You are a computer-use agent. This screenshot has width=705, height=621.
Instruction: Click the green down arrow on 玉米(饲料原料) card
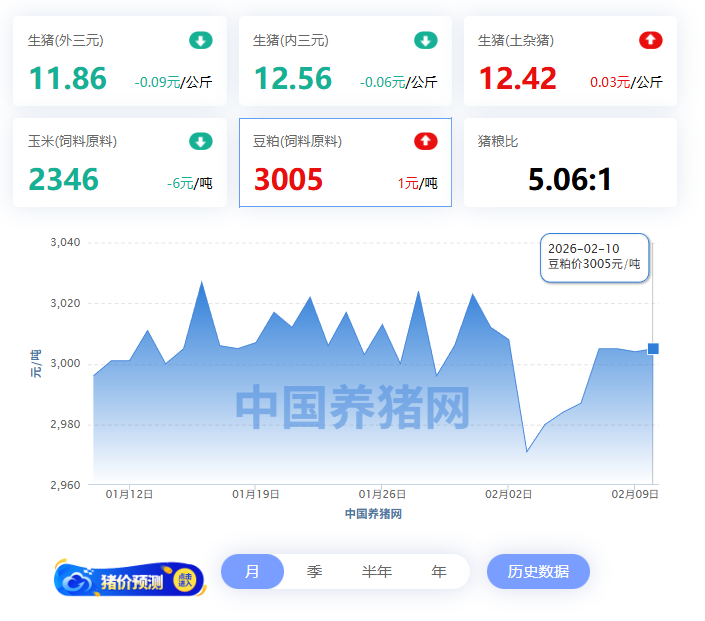click(x=201, y=142)
